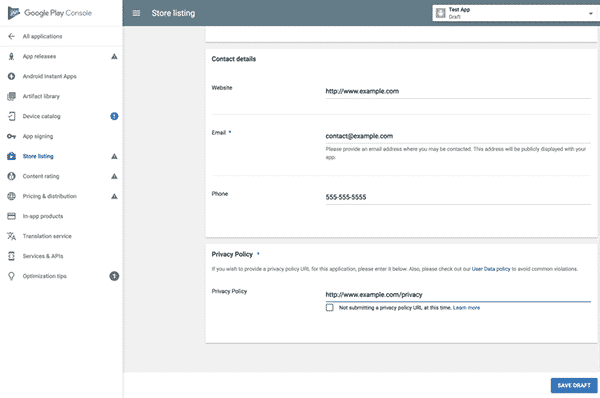Click the Privacy Policy URL field
Screen dimensions: 600x398
458,295
